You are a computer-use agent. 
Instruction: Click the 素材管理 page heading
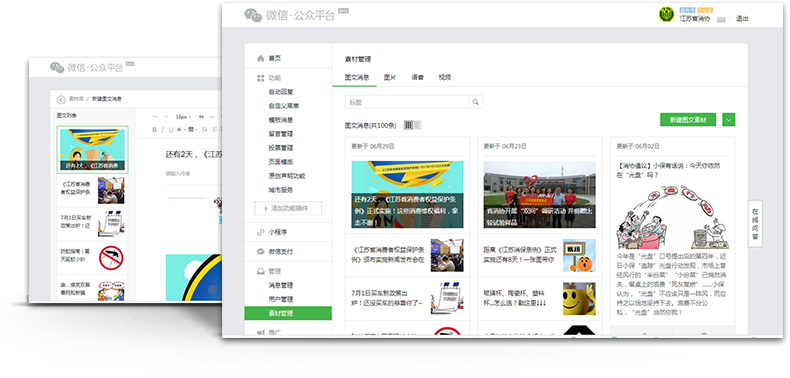[x=358, y=59]
